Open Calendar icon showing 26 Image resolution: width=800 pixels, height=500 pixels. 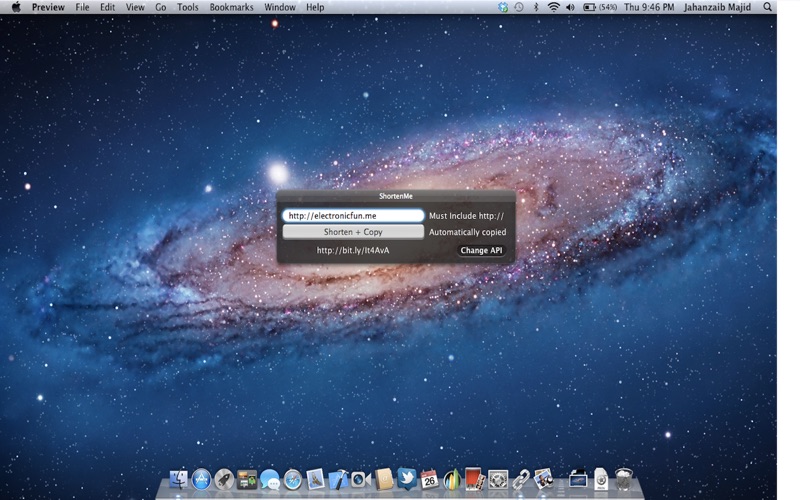[x=429, y=479]
